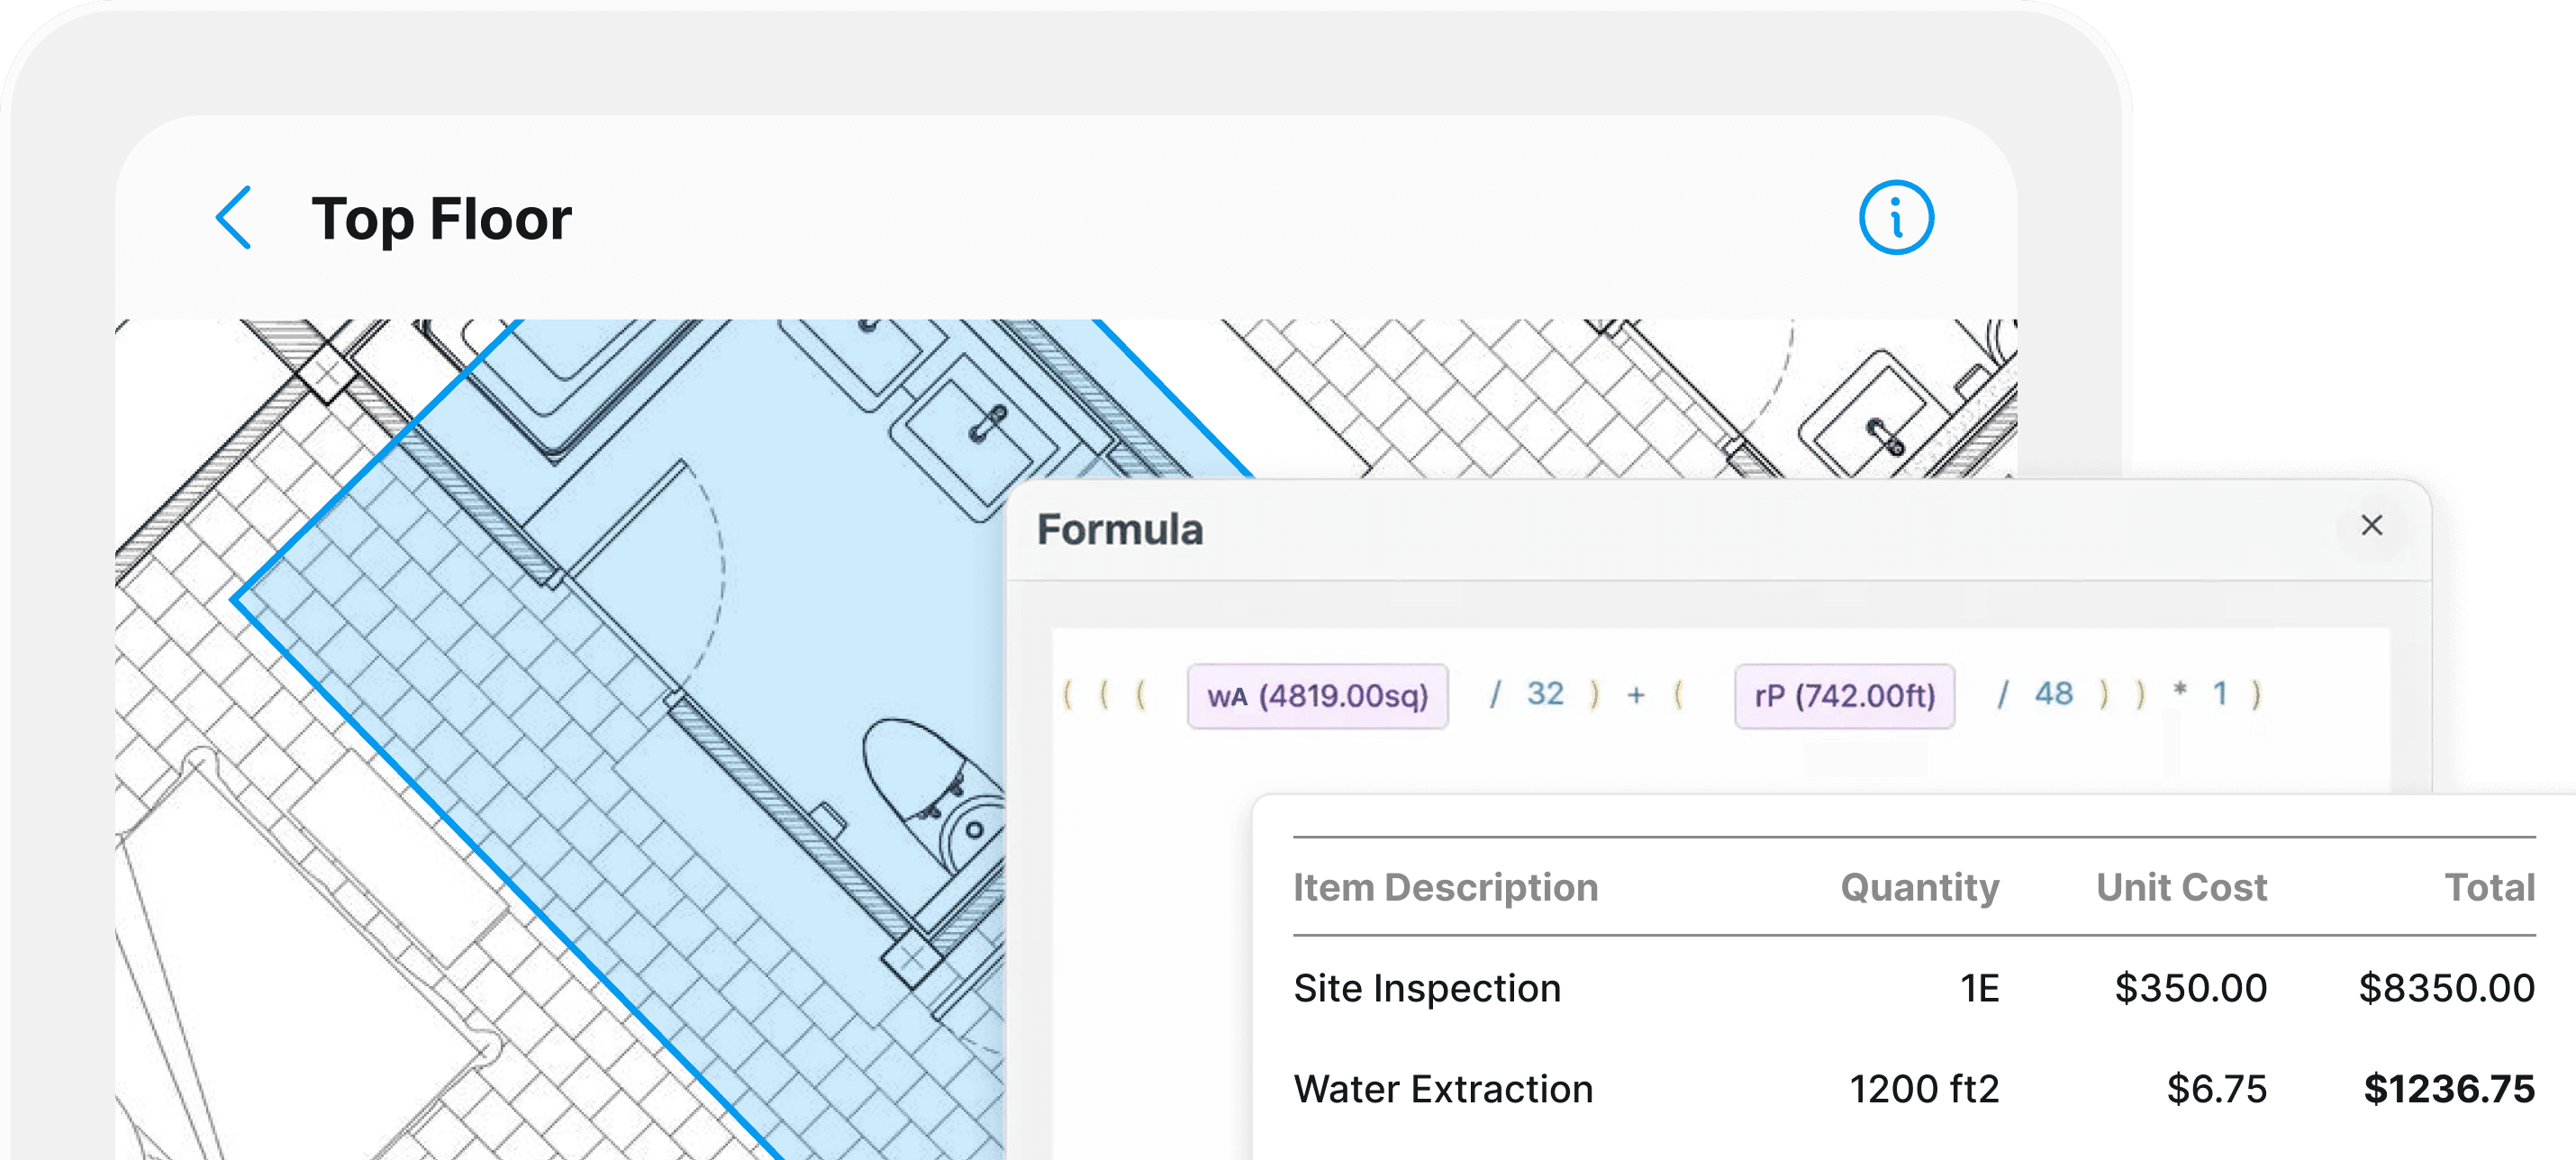
Task: Click the $1236.75 total value
Action: (2448, 1089)
